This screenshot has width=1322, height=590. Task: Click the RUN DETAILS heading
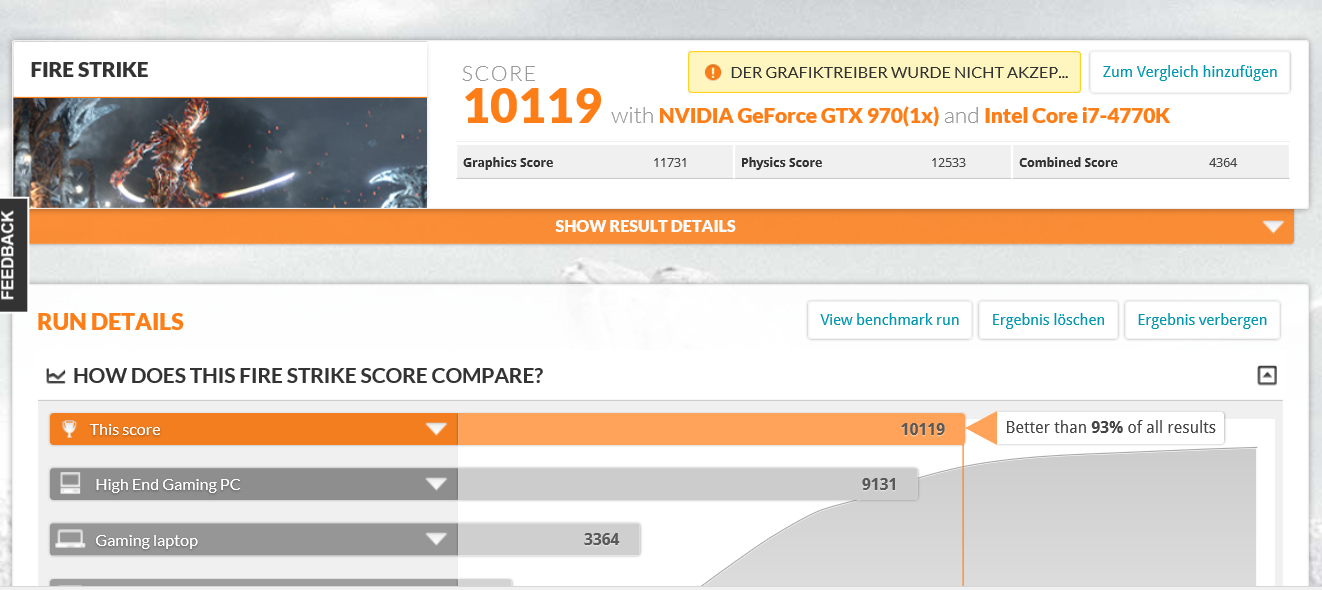[x=110, y=322]
